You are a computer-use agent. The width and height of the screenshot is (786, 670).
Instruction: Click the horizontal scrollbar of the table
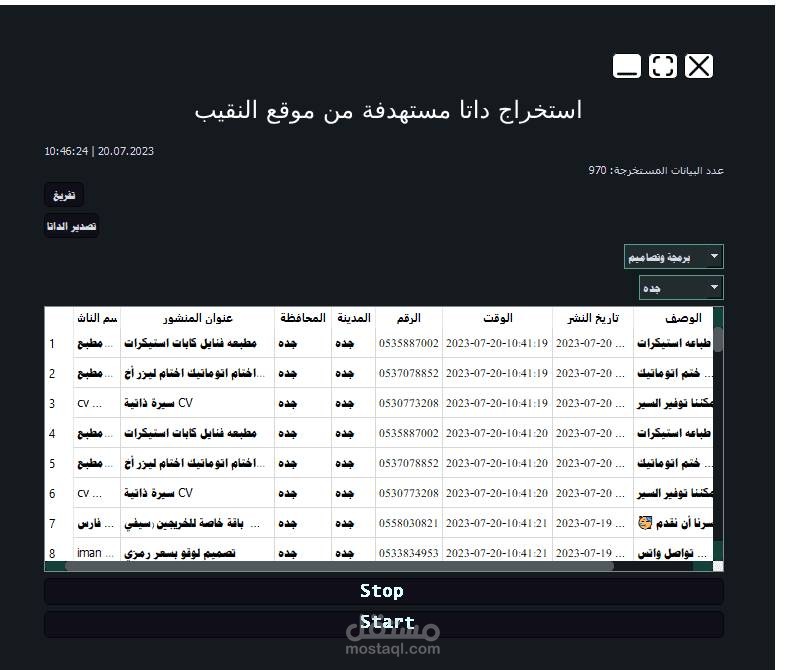(x=339, y=566)
